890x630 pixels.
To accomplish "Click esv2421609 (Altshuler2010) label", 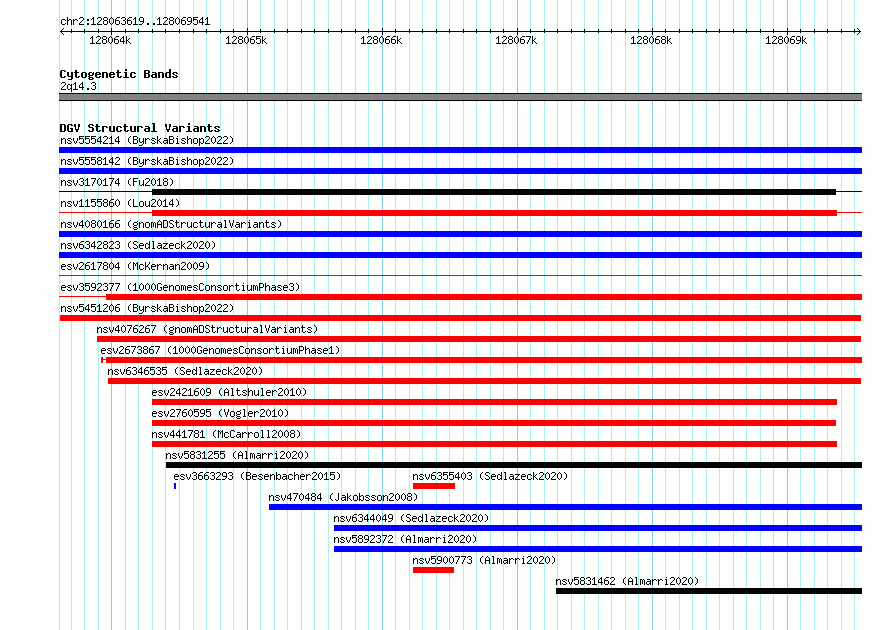I will click(x=229, y=392).
